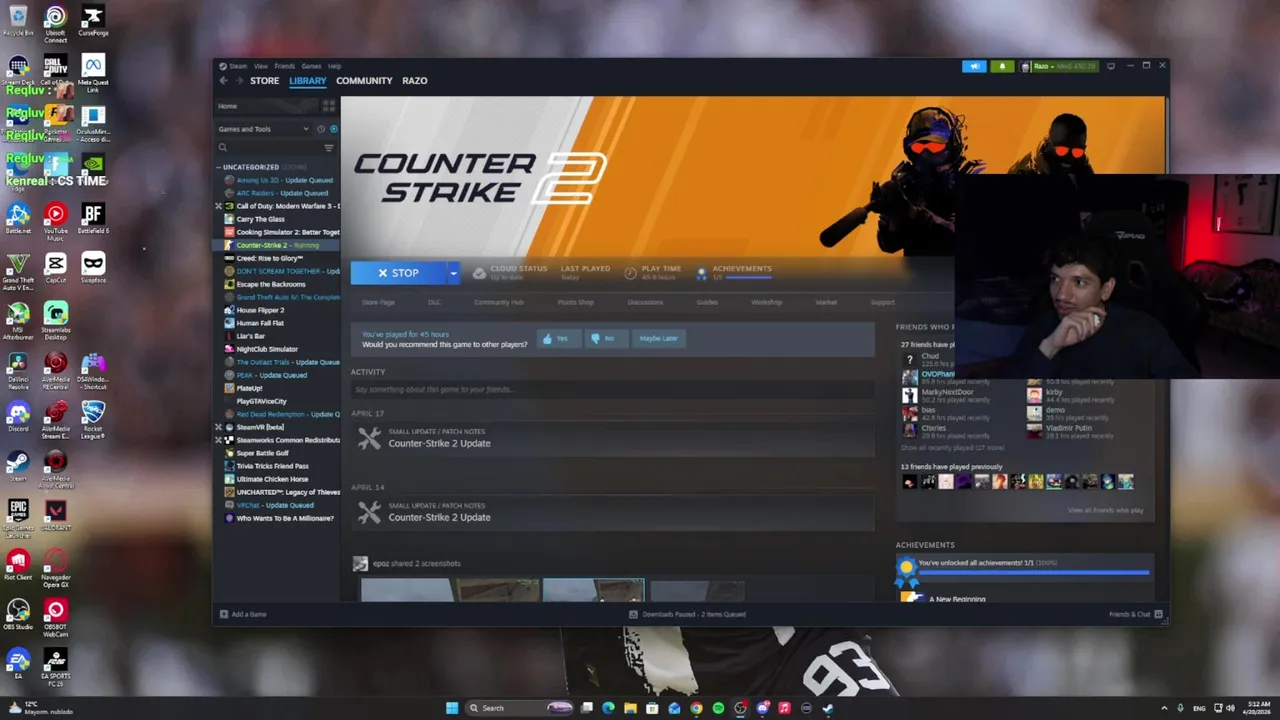1280x720 pixels.
Task: Open the Store Page link
Action: [x=378, y=302]
